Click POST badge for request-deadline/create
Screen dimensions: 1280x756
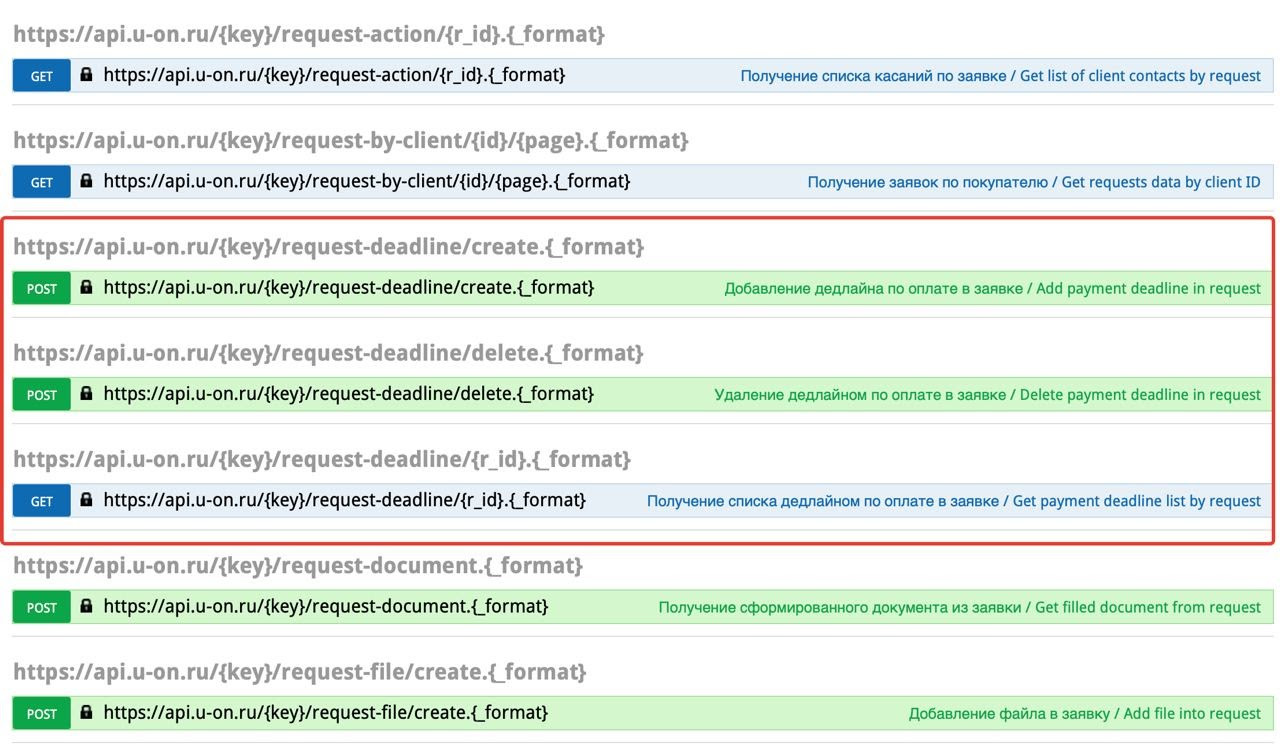[x=42, y=288]
